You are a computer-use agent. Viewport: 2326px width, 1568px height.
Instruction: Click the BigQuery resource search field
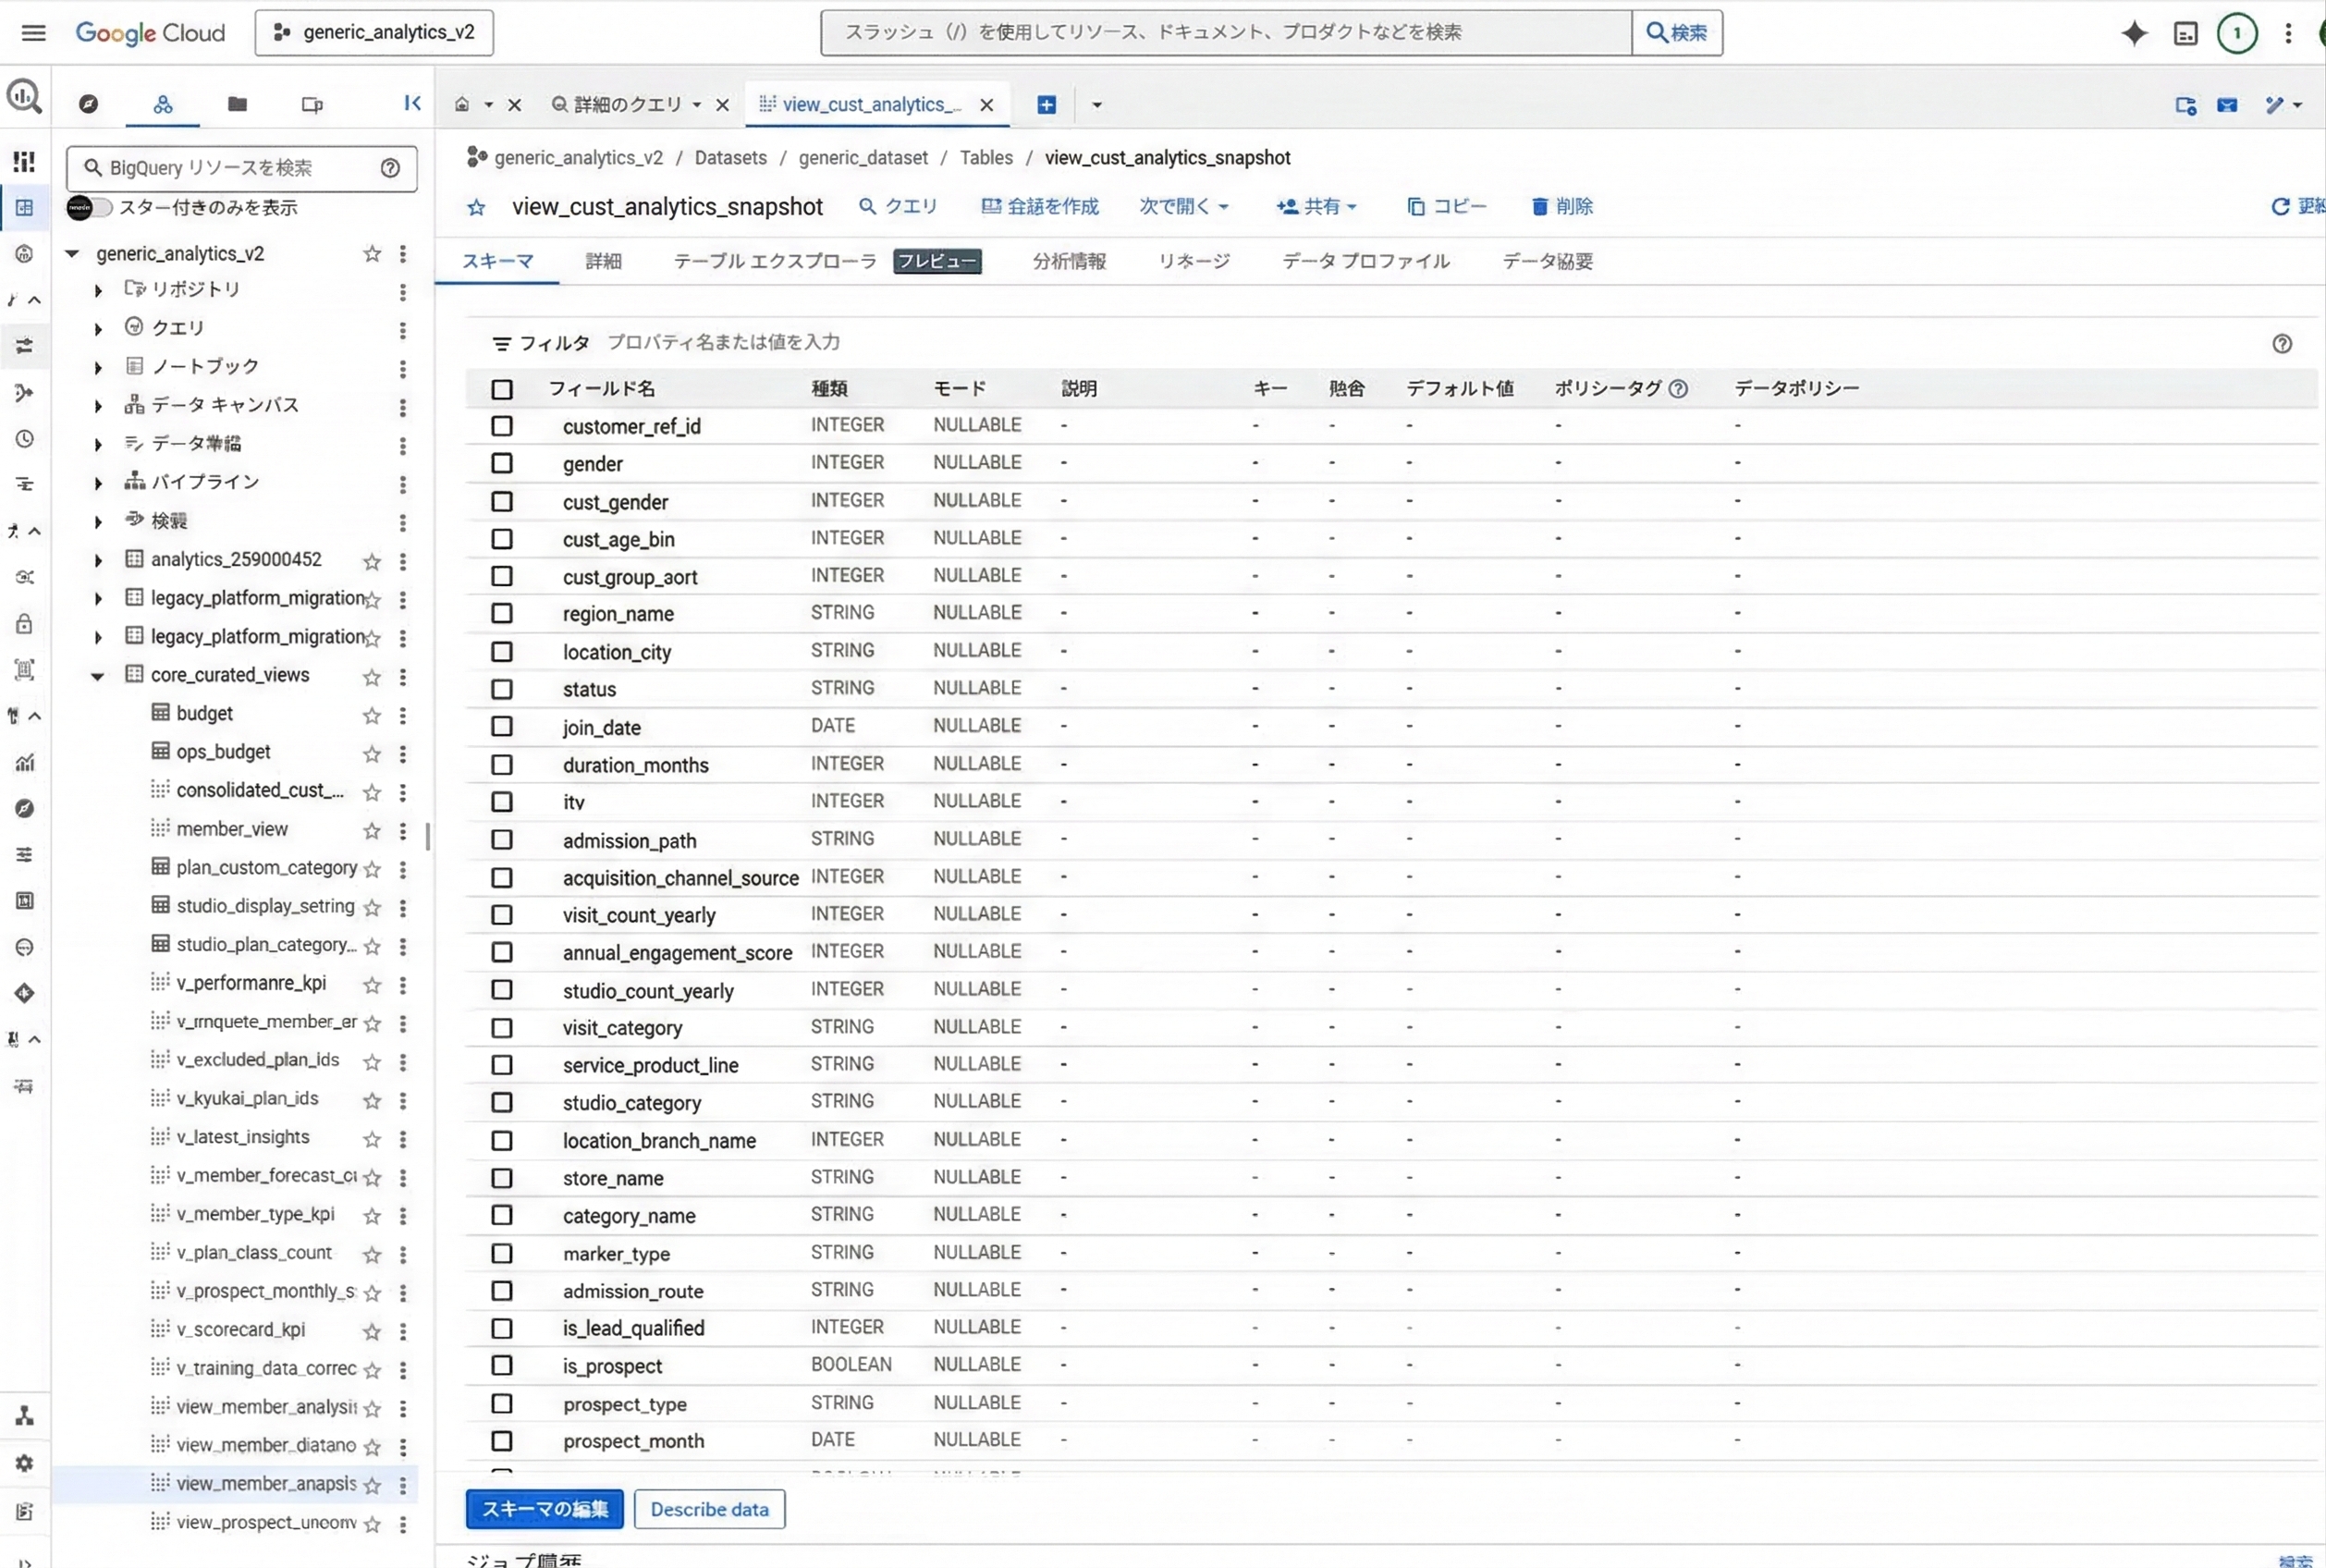tap(241, 168)
